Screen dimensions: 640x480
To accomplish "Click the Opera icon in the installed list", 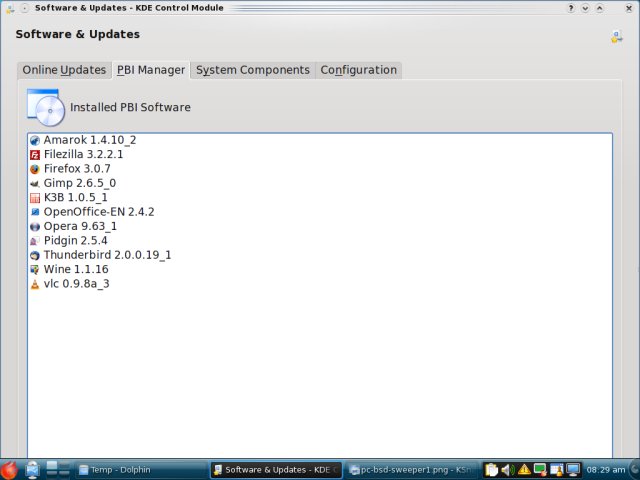I will click(x=35, y=227).
